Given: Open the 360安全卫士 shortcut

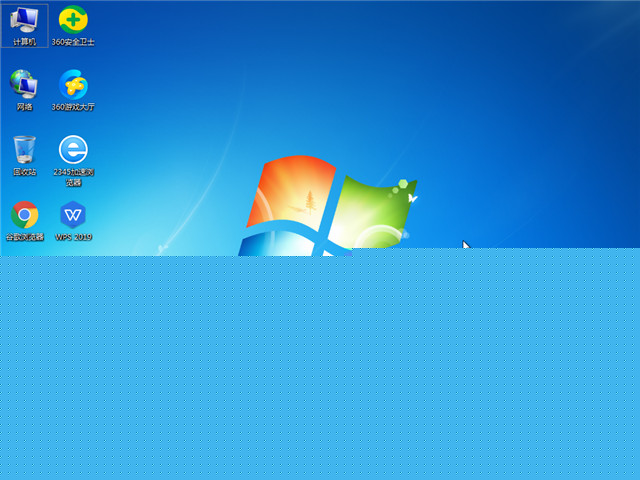Looking at the screenshot, I should [x=73, y=25].
